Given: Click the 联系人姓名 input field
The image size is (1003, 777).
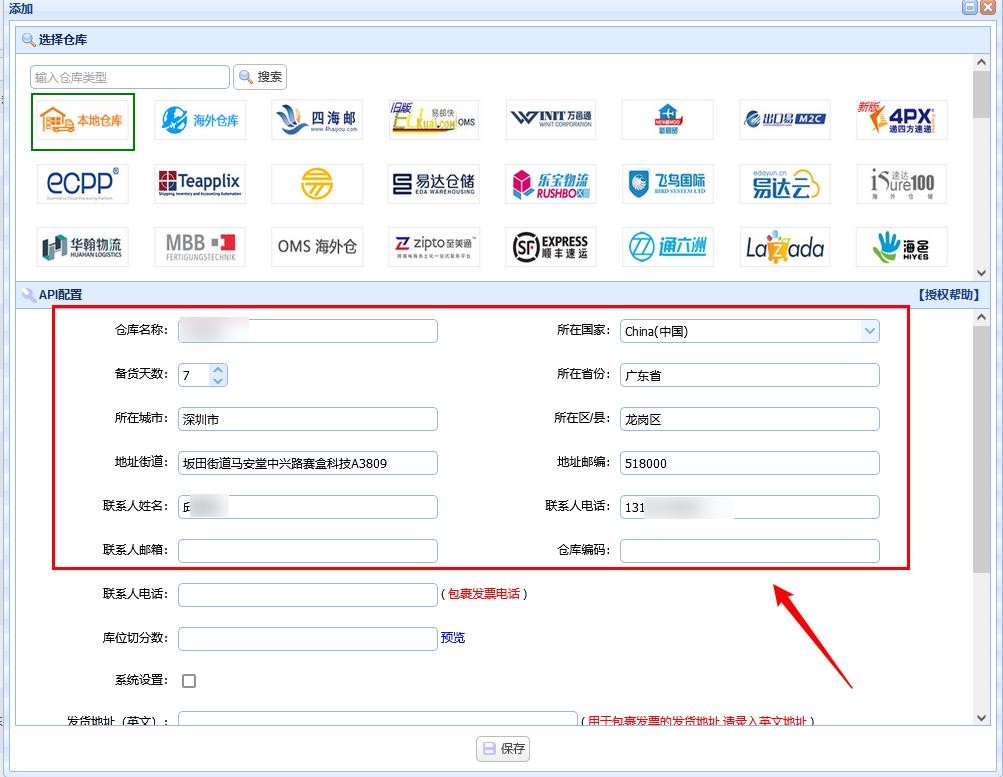Looking at the screenshot, I should [x=308, y=507].
